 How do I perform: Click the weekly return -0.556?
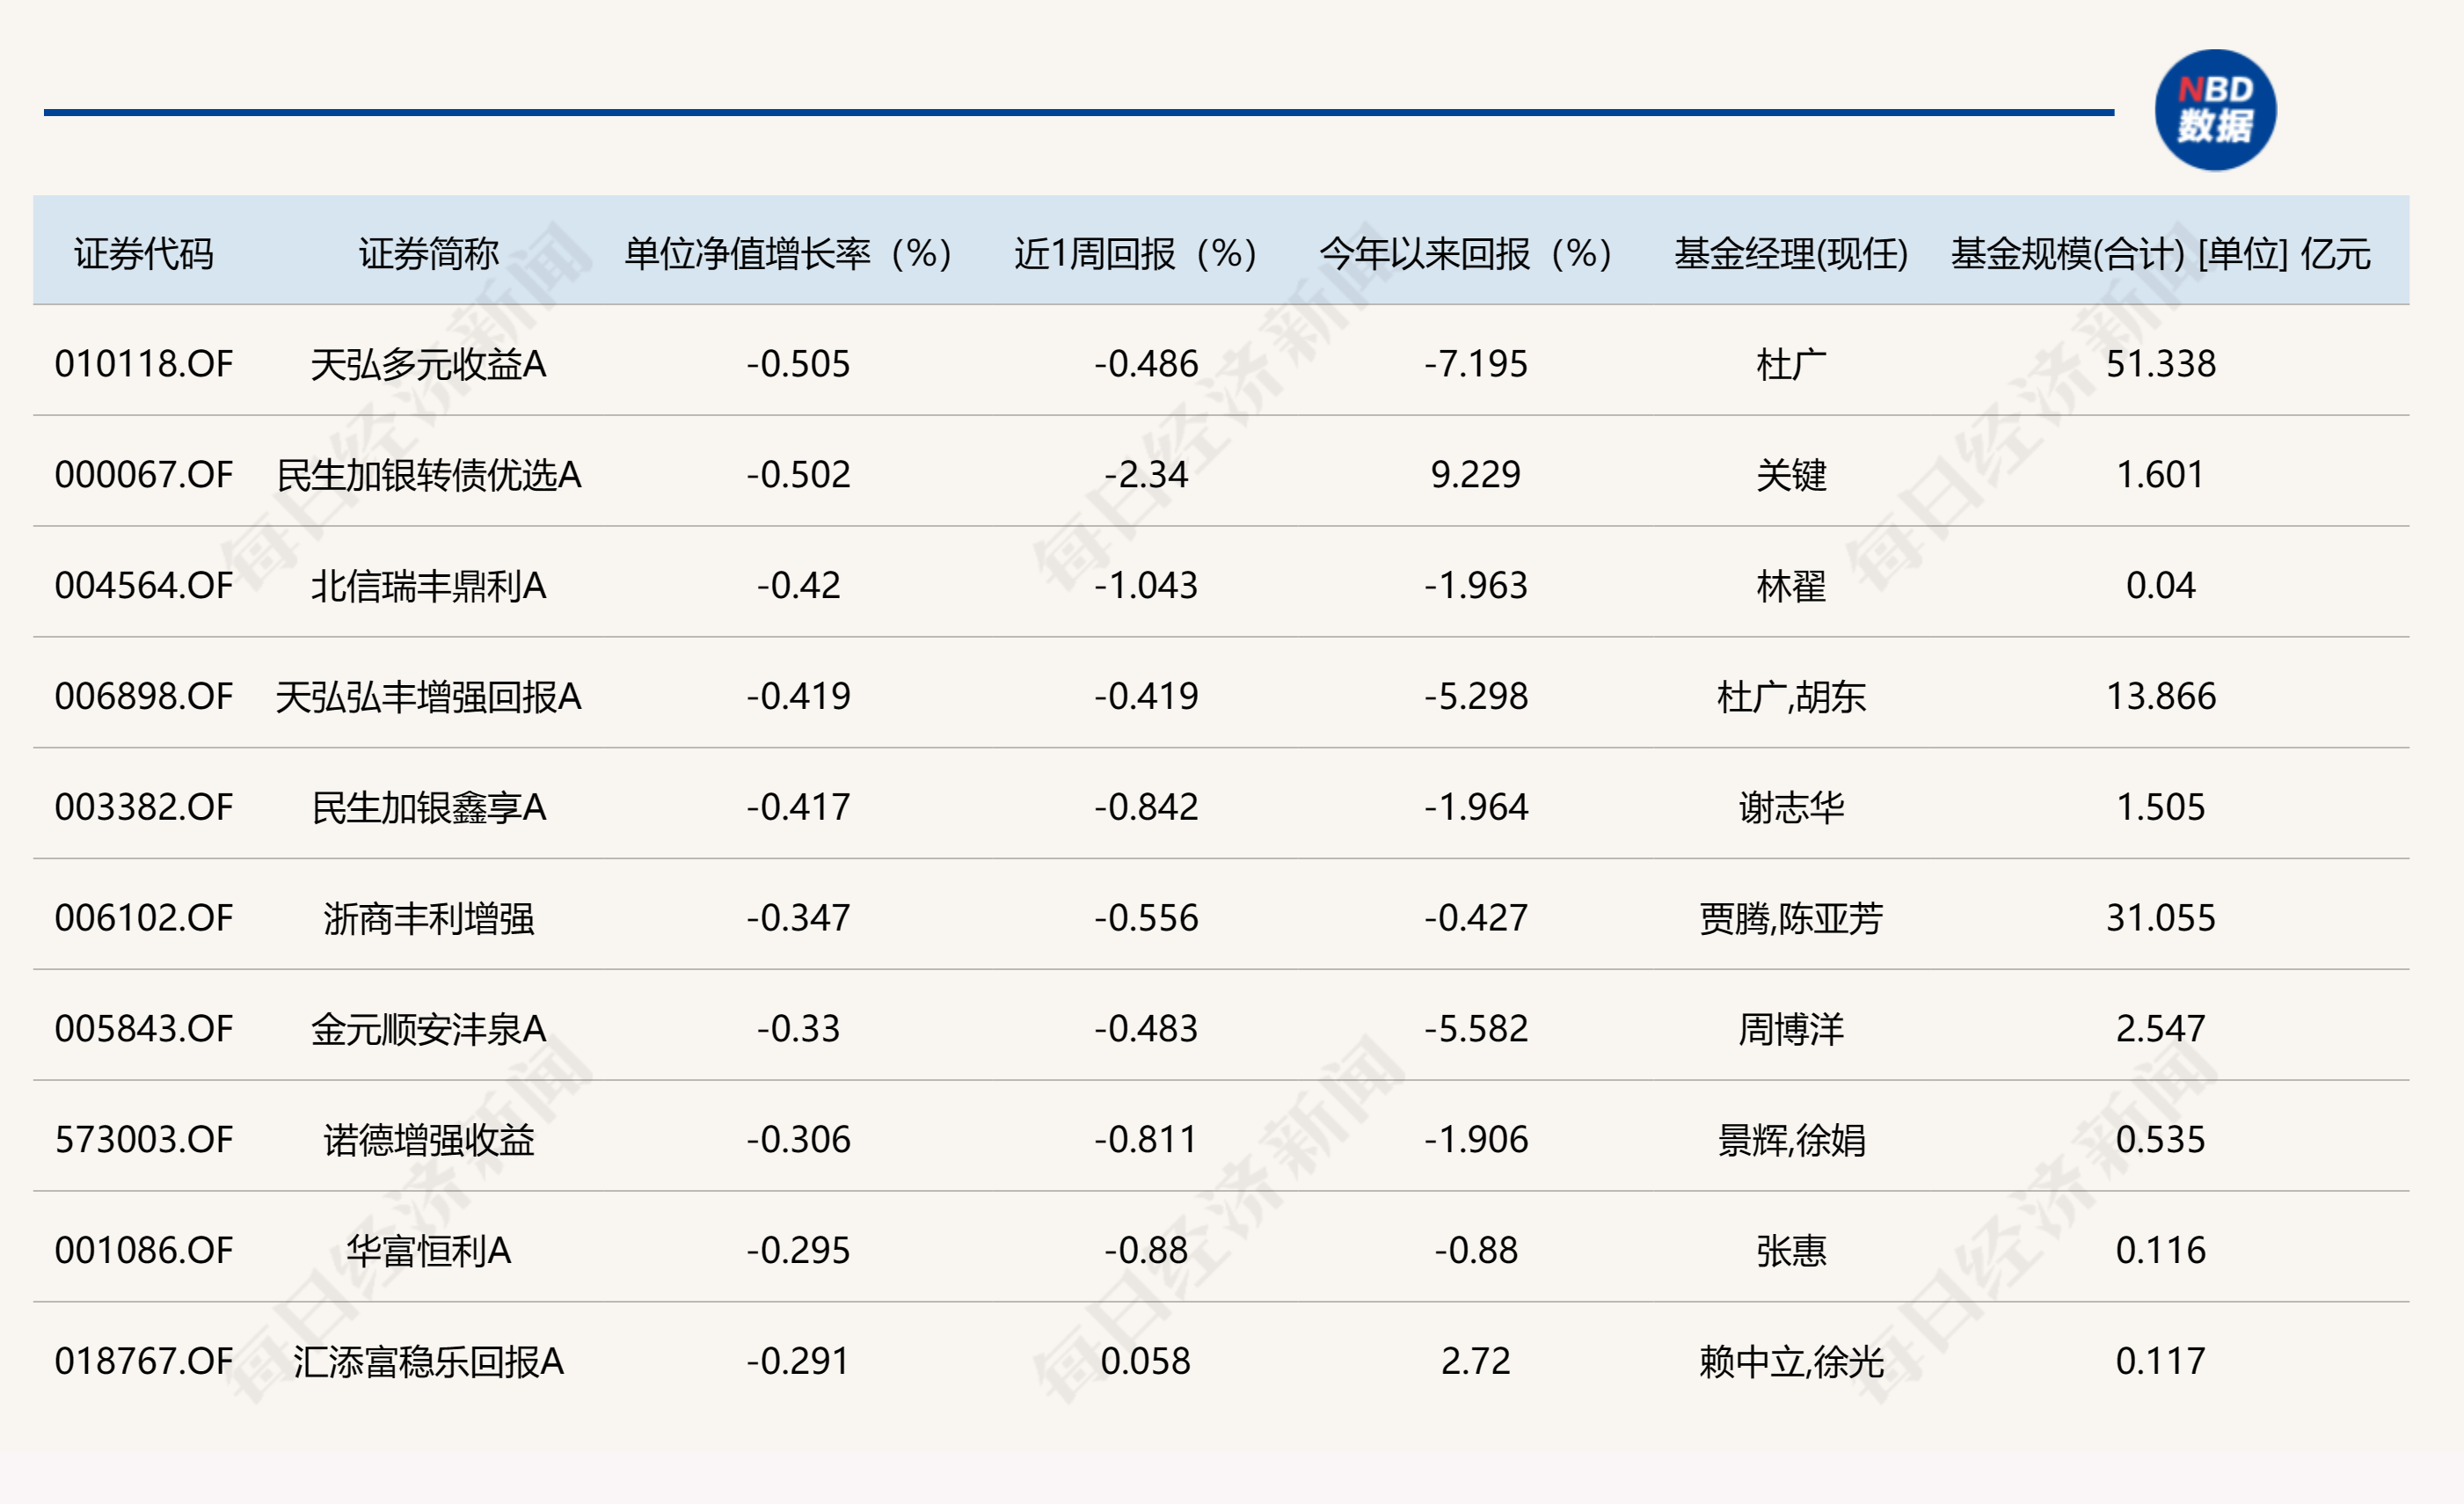pos(1146,919)
